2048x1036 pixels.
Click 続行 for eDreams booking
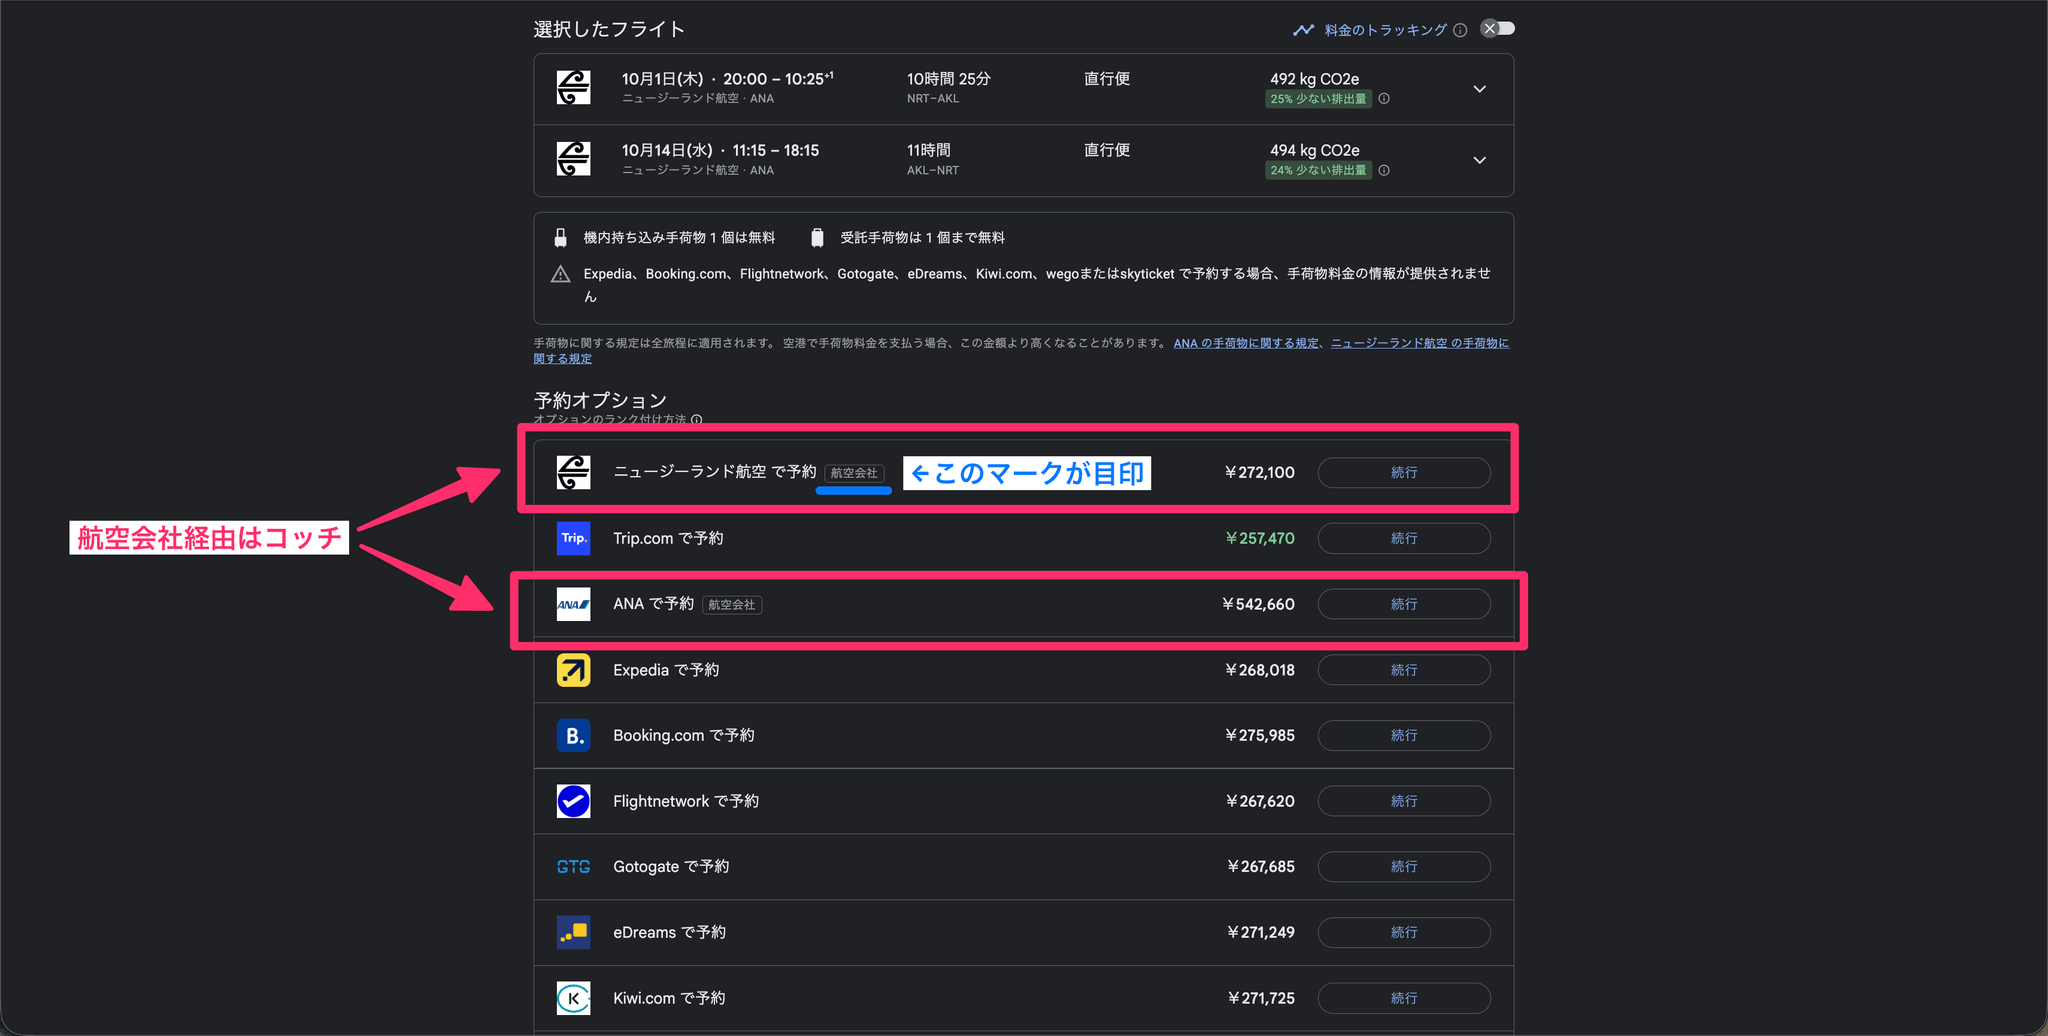1404,932
